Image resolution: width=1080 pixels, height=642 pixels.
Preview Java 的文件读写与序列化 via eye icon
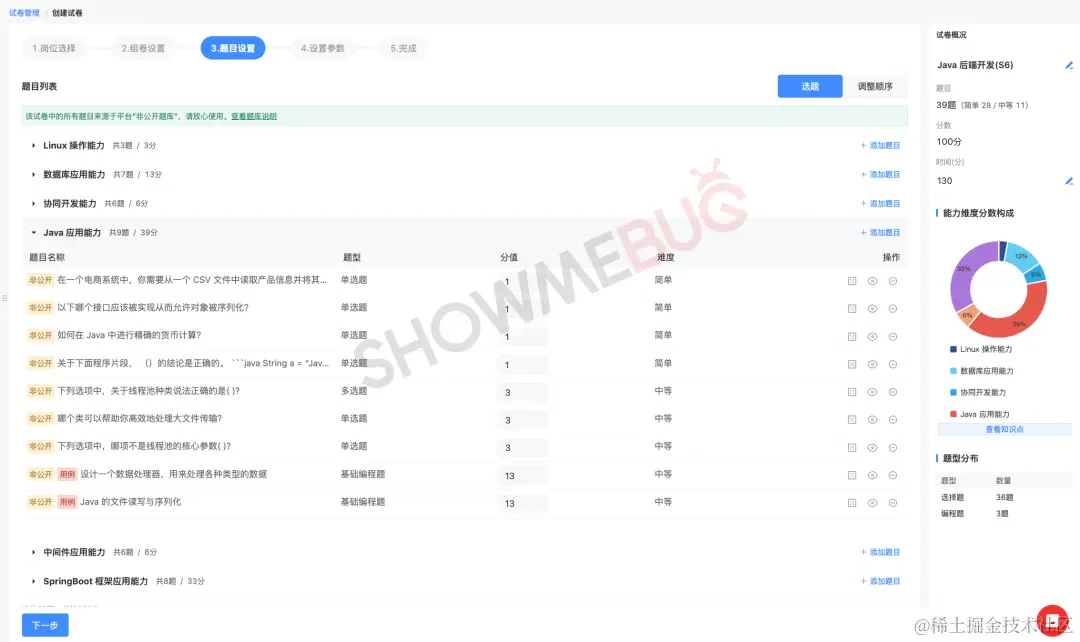click(872, 503)
